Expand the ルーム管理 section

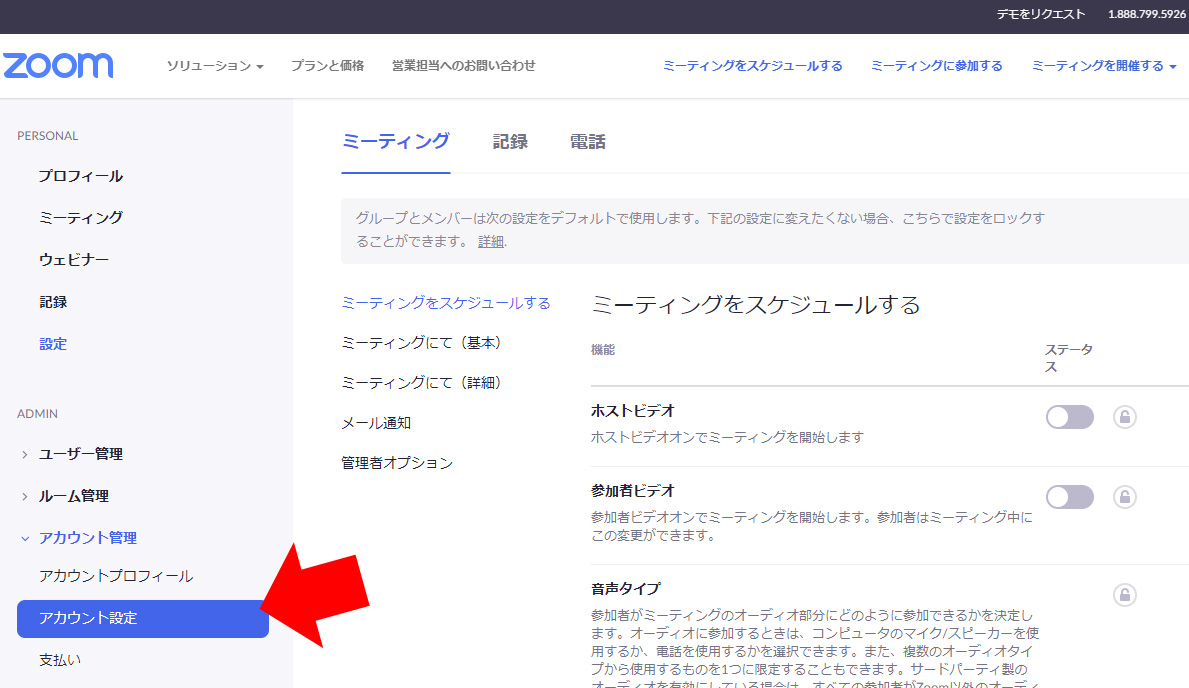point(73,496)
